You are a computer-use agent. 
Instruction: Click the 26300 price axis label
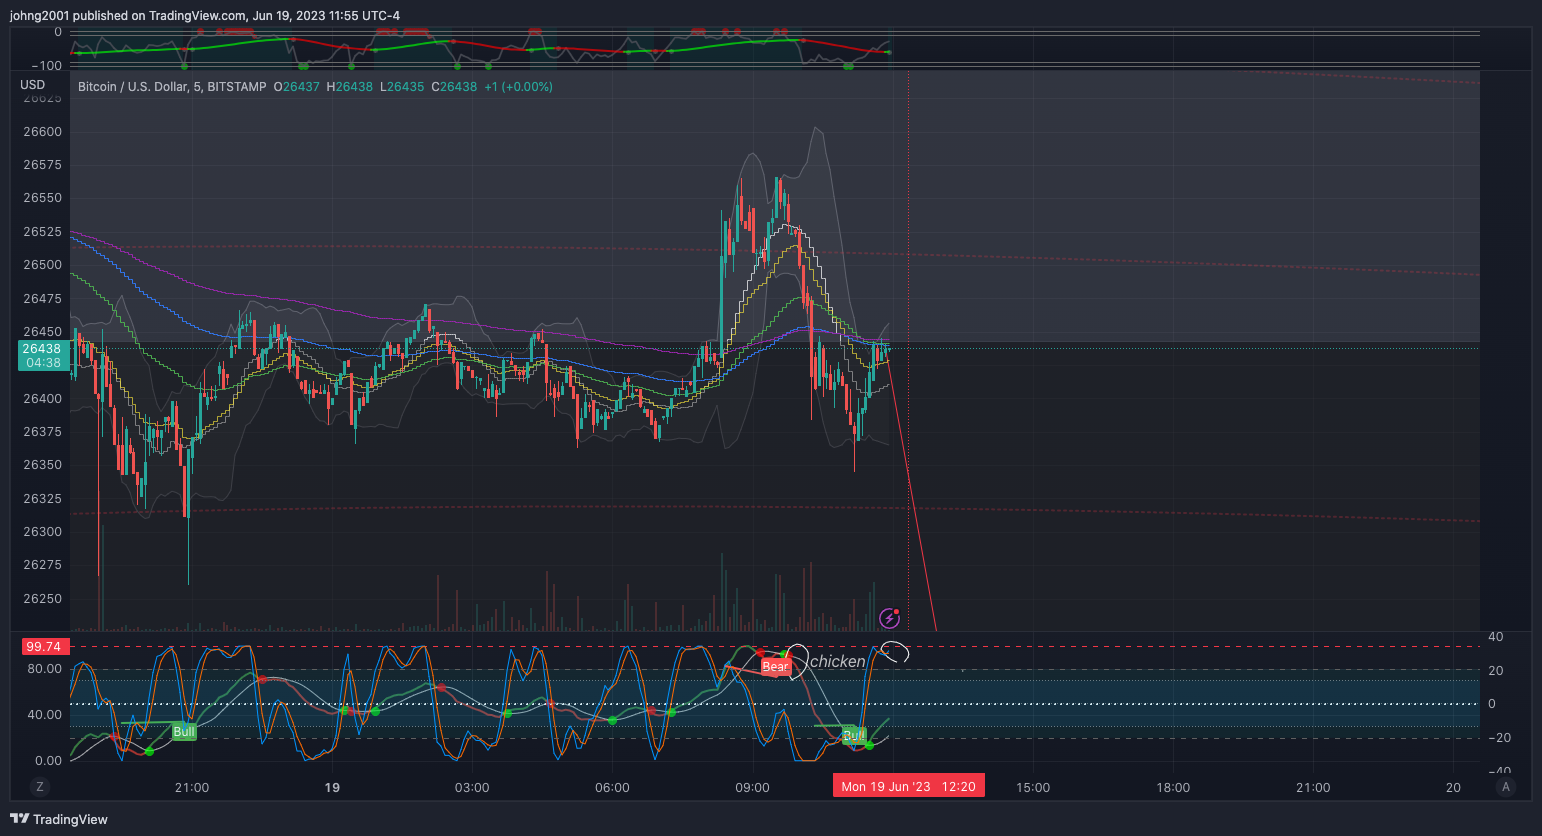[43, 532]
